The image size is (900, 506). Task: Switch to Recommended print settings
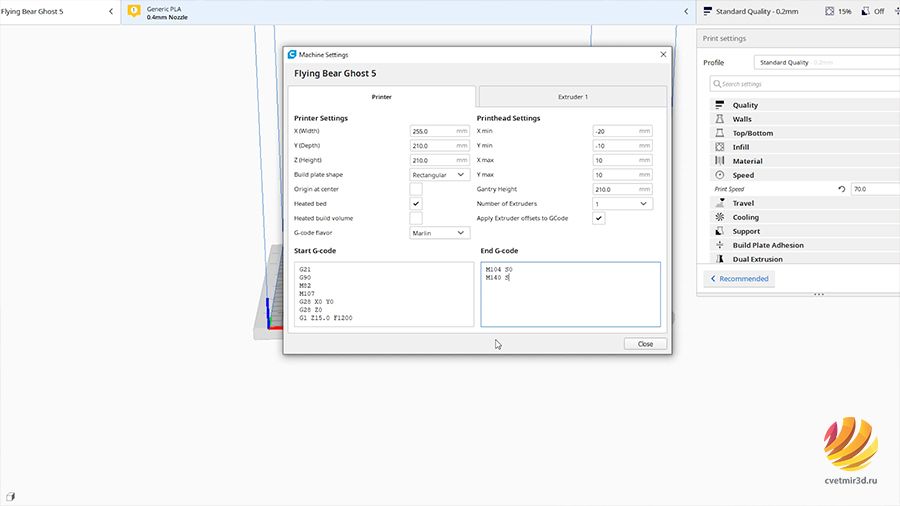[x=739, y=278]
